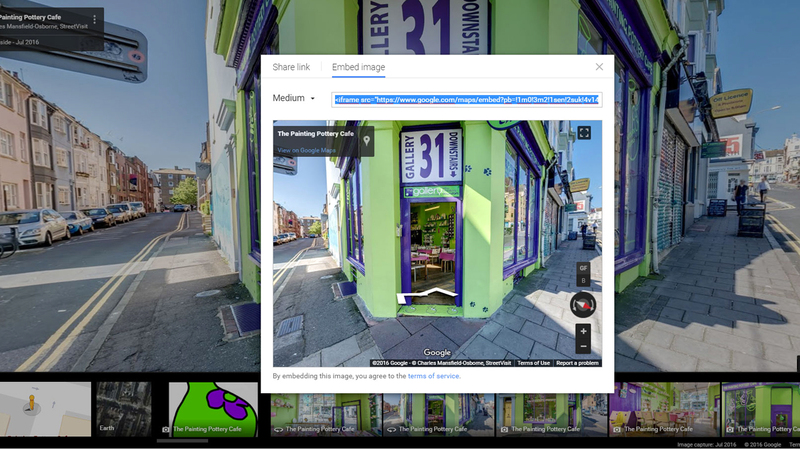This screenshot has width=800, height=450.
Task: Click the location pin icon in preview
Action: (367, 140)
